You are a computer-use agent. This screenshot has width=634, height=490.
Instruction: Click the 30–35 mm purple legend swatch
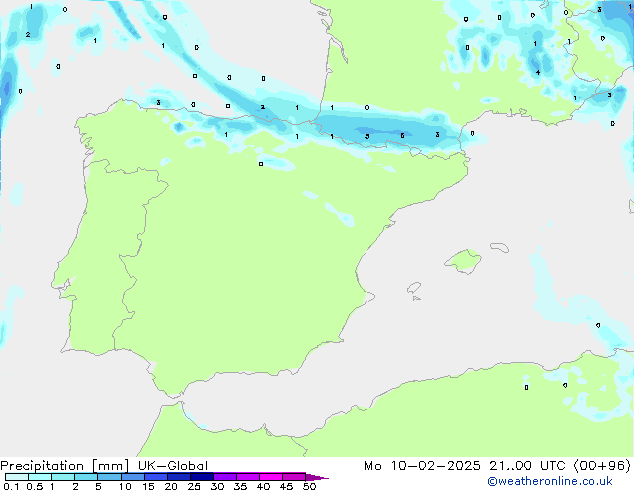[x=224, y=477]
